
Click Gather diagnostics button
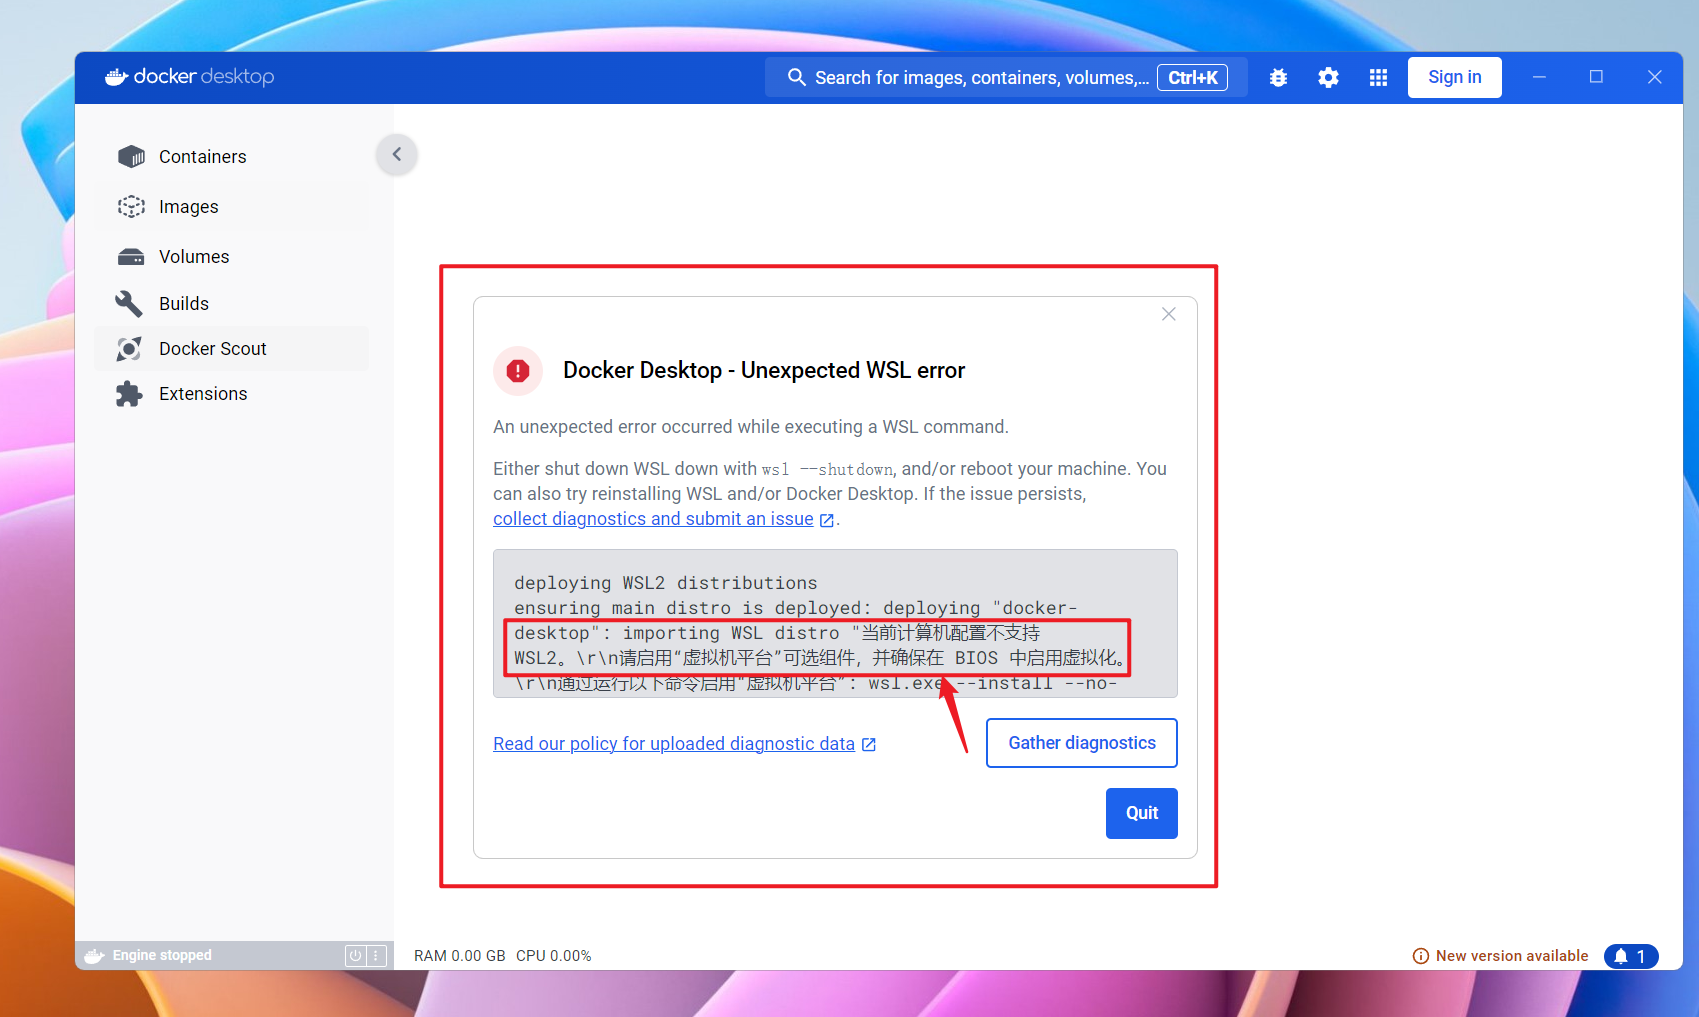[x=1081, y=743]
